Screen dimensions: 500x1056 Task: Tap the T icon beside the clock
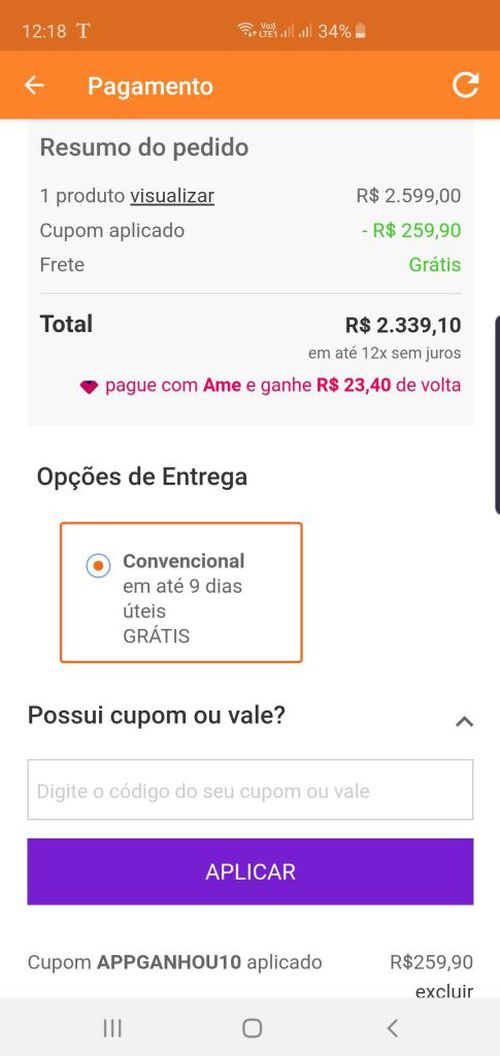pos(83,30)
